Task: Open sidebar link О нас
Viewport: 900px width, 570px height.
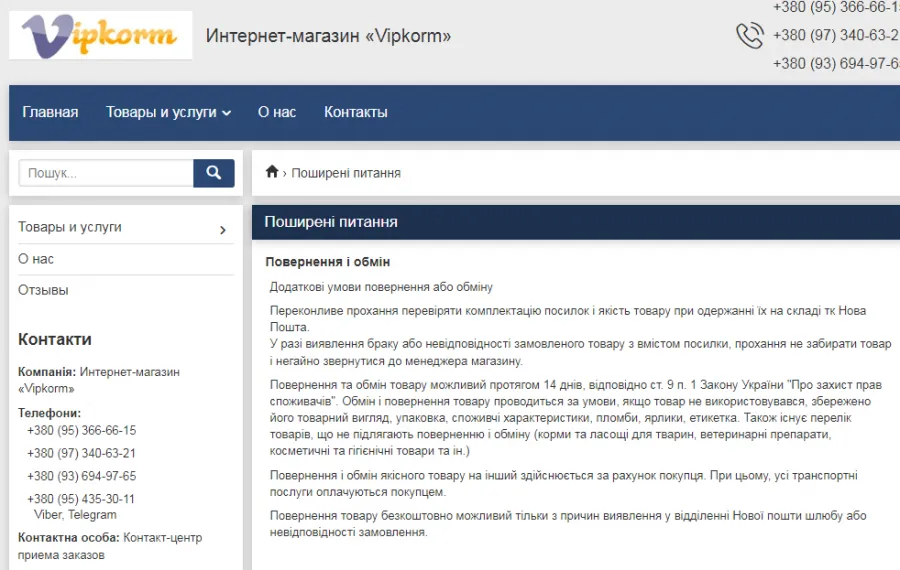Action: (x=36, y=259)
